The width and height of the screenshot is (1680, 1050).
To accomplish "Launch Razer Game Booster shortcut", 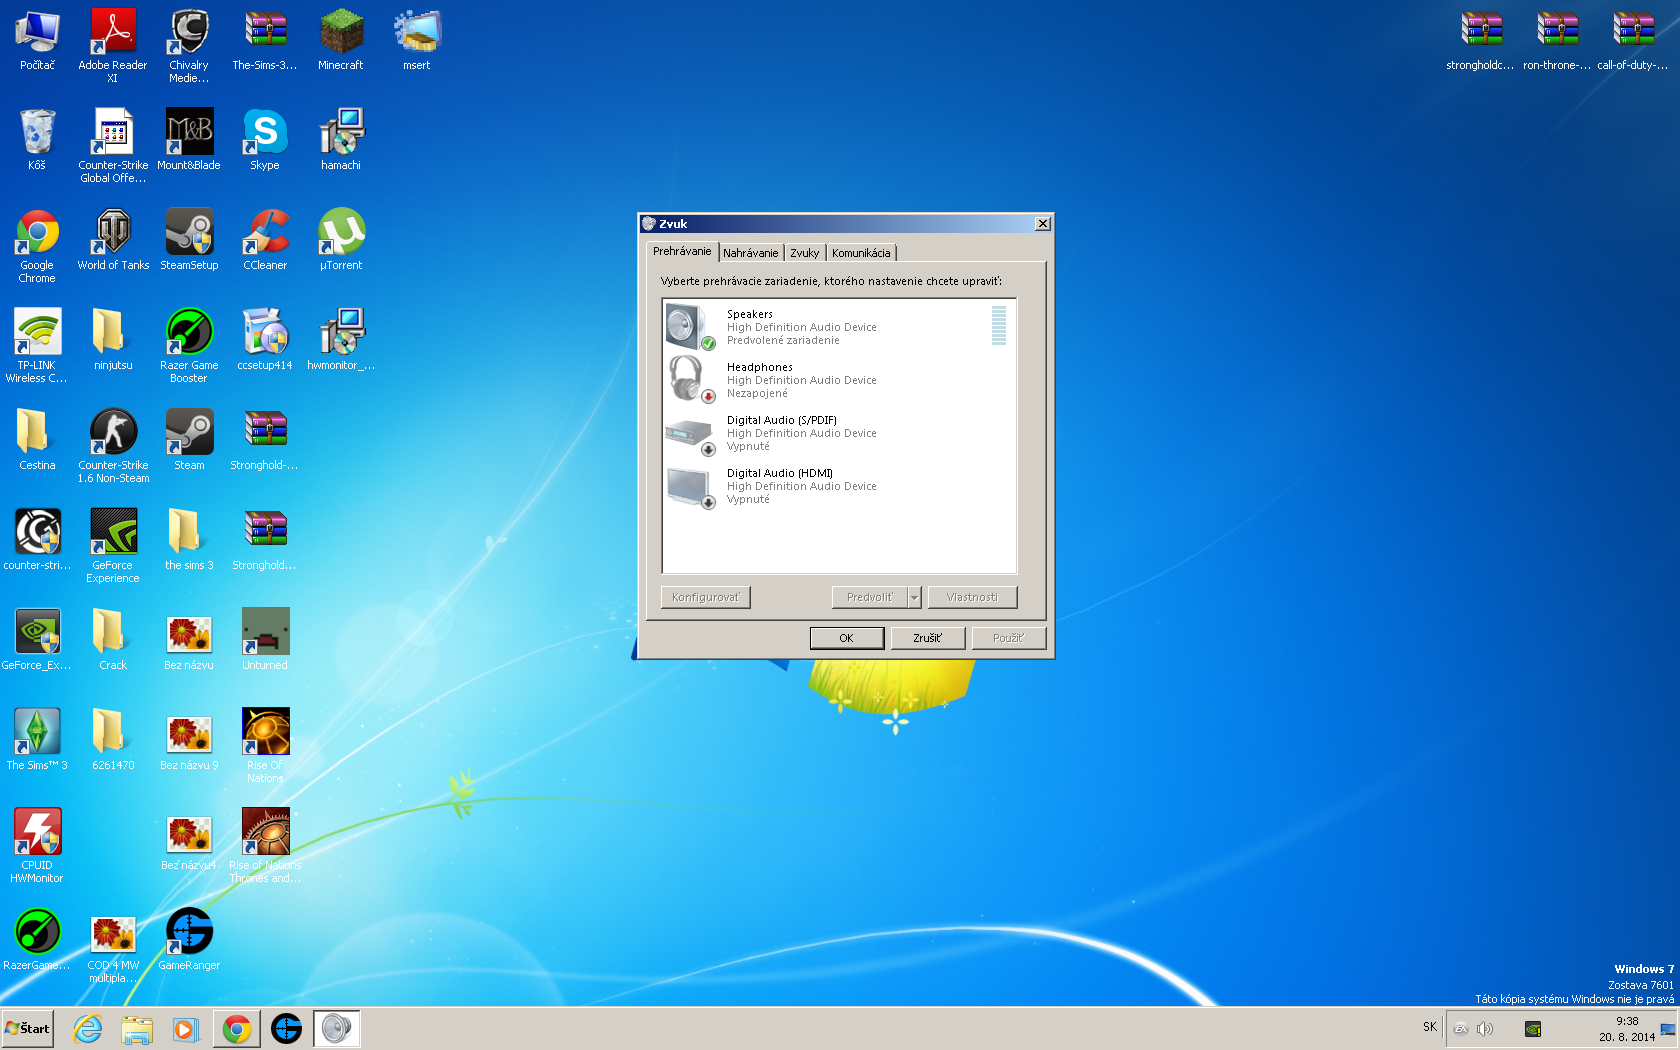I will 189,345.
